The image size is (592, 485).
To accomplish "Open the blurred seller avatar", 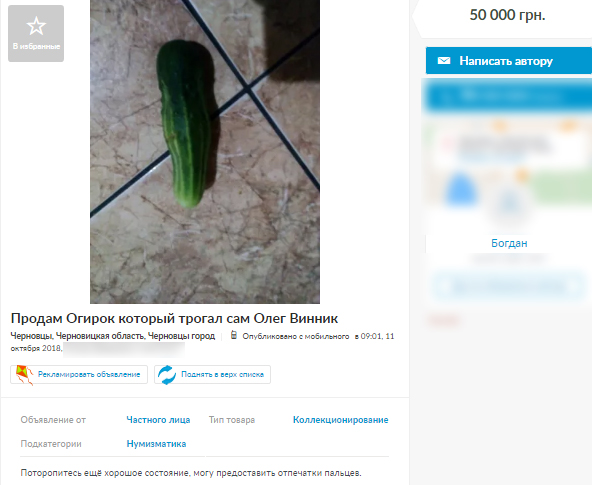I will pyautogui.click(x=510, y=206).
